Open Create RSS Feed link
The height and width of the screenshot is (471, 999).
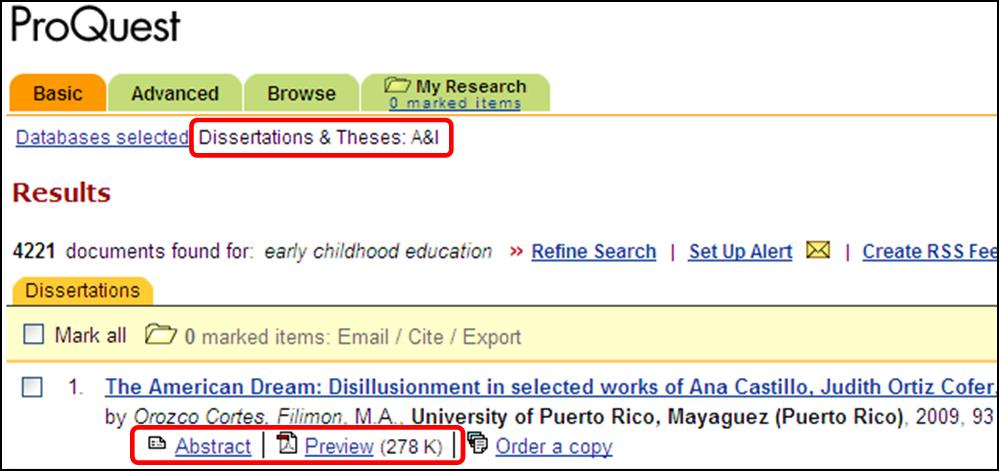click(x=928, y=252)
